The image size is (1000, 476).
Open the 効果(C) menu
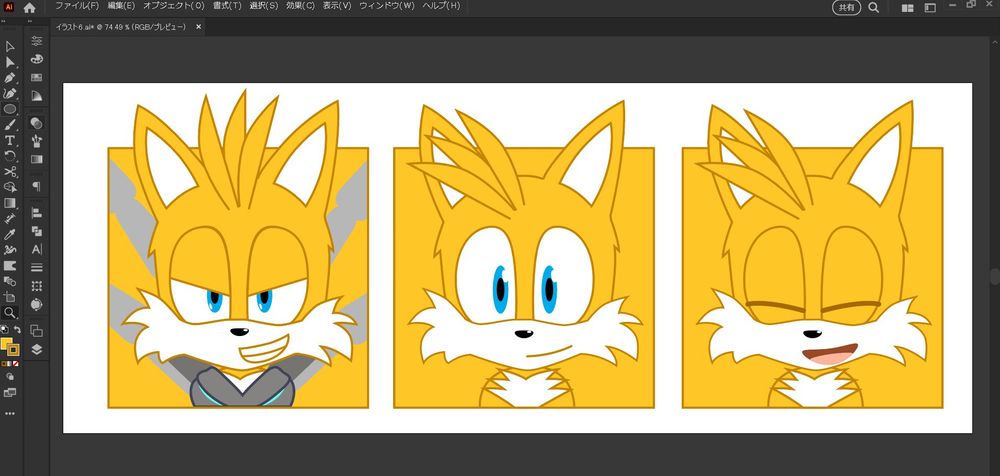tap(300, 6)
